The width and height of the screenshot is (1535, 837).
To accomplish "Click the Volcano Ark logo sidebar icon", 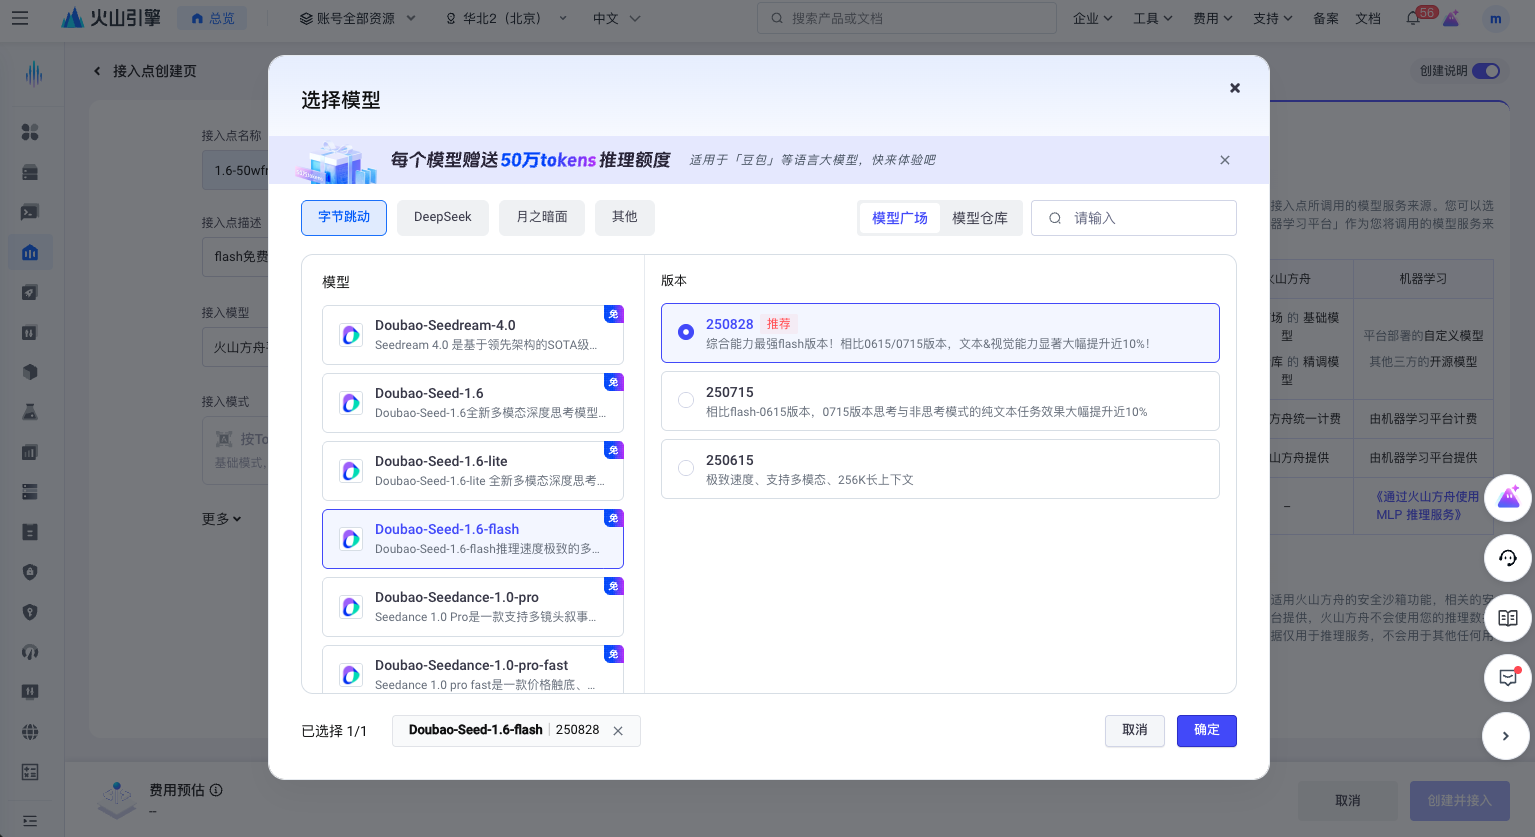I will (33, 73).
